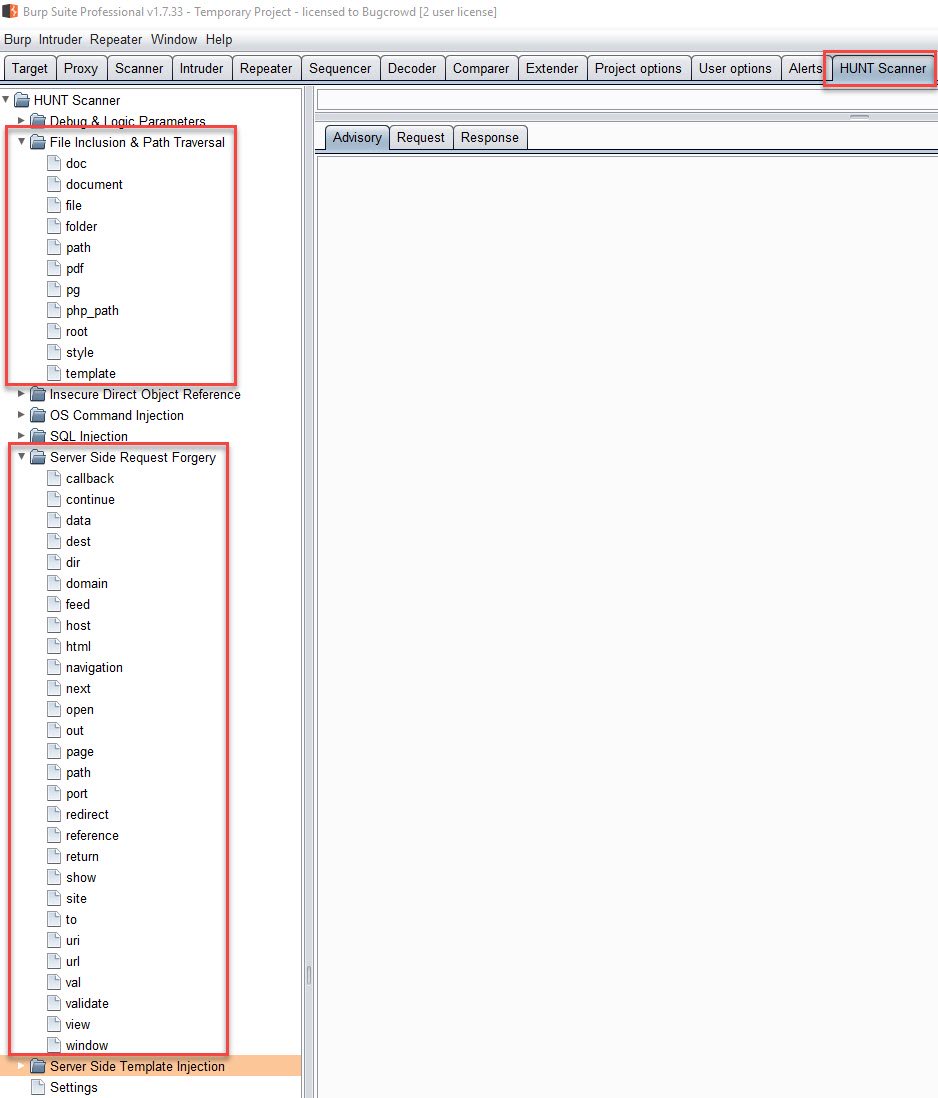Collapse File Inclusion & Path Traversal node
Image resolution: width=938 pixels, height=1098 pixels.
(22, 141)
